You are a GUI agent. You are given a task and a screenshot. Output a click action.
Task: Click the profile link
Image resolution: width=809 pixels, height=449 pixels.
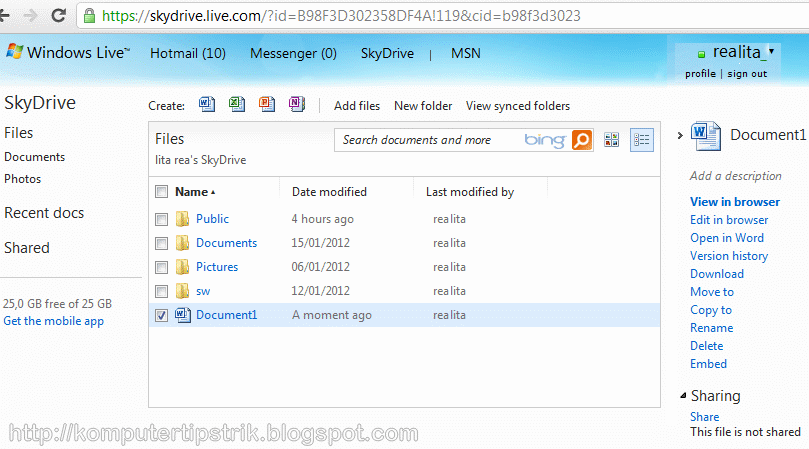[x=700, y=74]
